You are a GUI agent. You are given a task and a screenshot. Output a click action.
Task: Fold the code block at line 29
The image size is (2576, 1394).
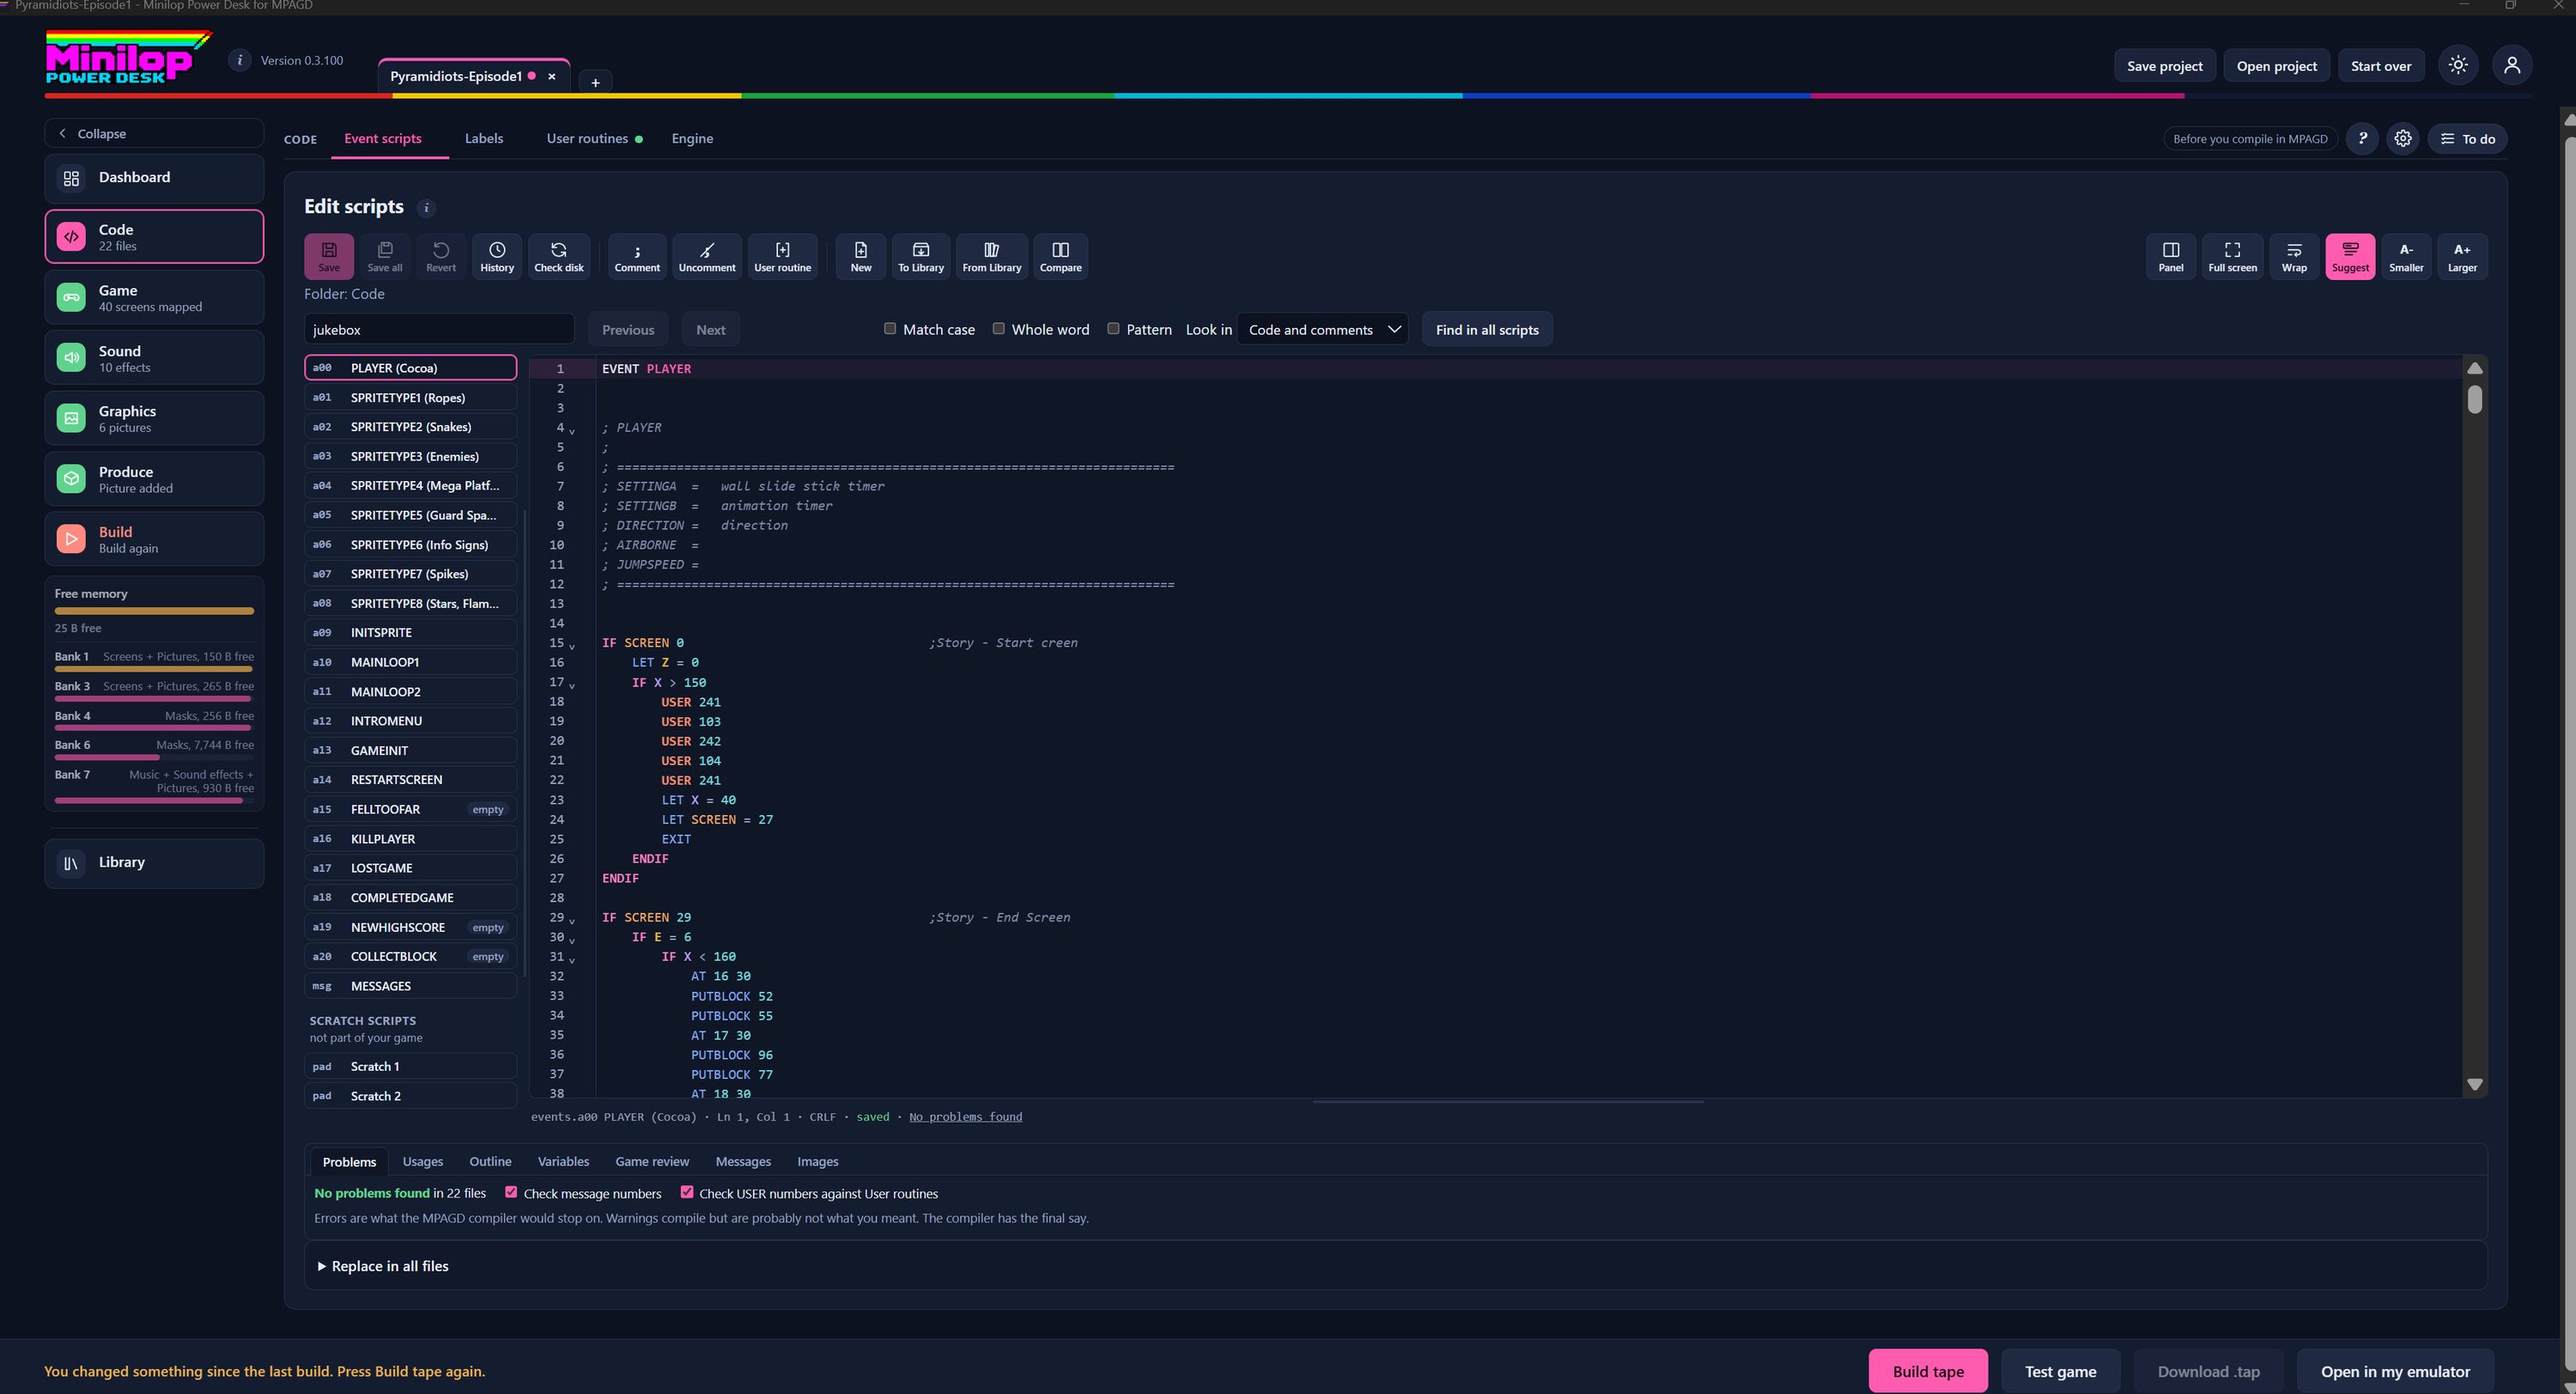coord(572,920)
